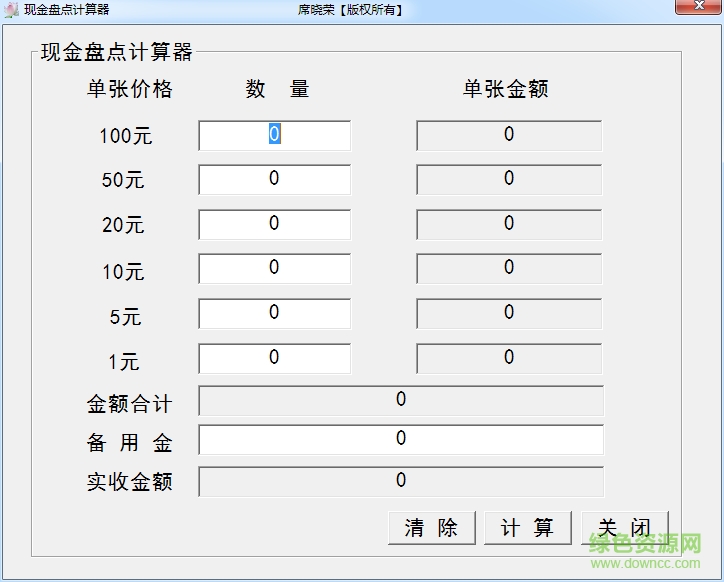Image resolution: width=724 pixels, height=582 pixels.
Task: Click the 10元 单张金额 result field
Action: pyautogui.click(x=509, y=268)
